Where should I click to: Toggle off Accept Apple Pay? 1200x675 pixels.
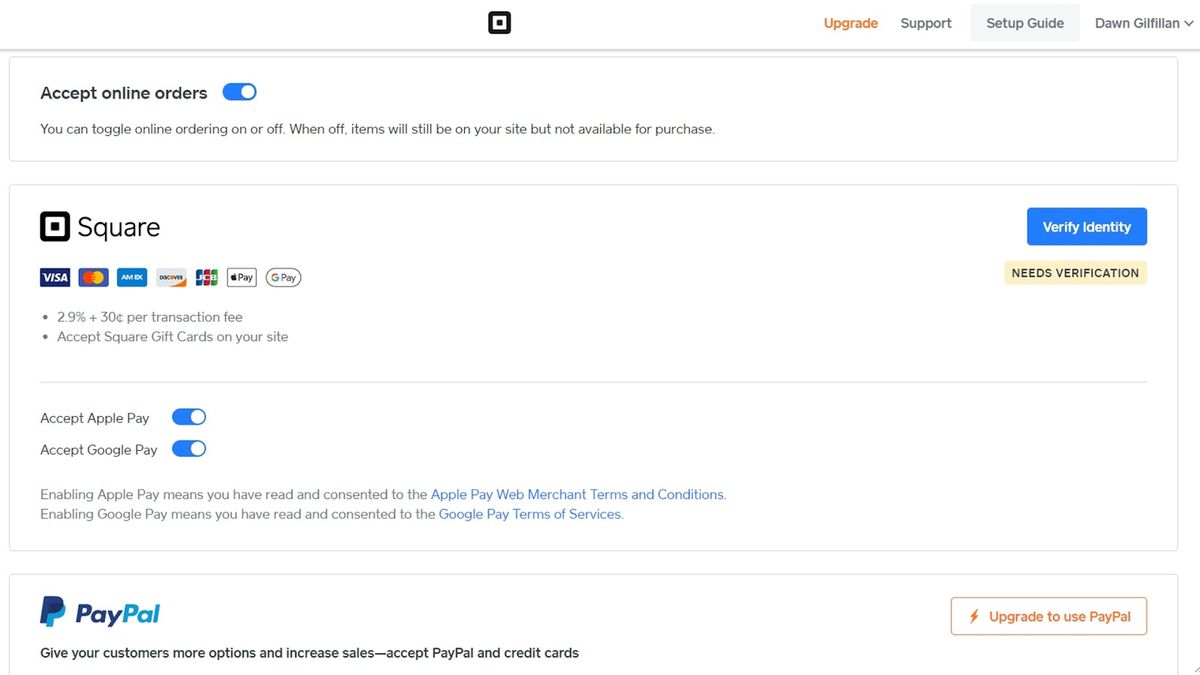click(189, 416)
